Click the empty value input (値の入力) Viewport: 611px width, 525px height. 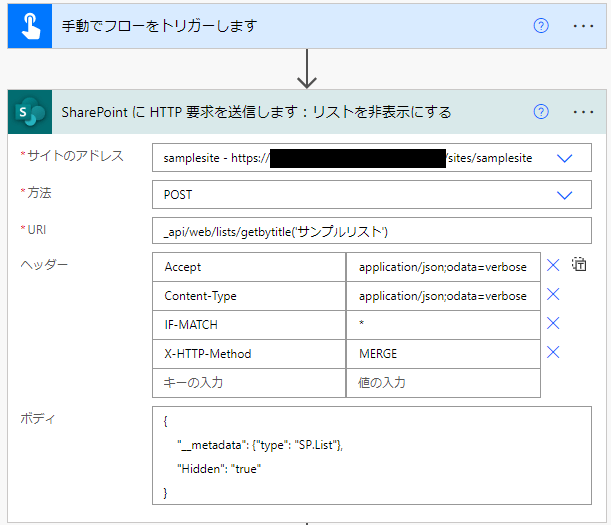(443, 383)
